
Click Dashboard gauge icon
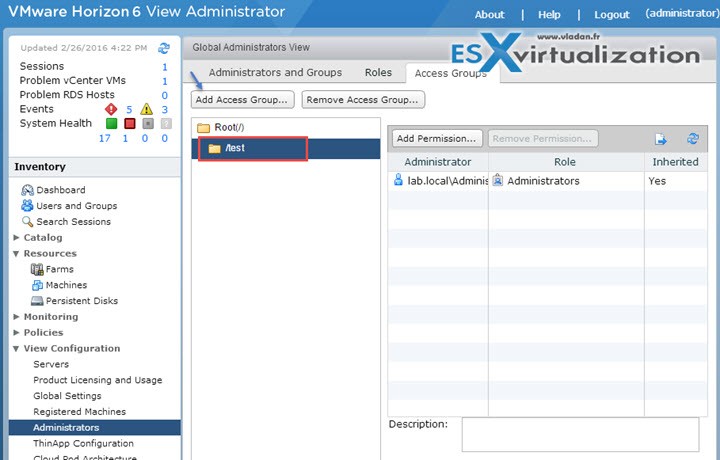(x=28, y=190)
